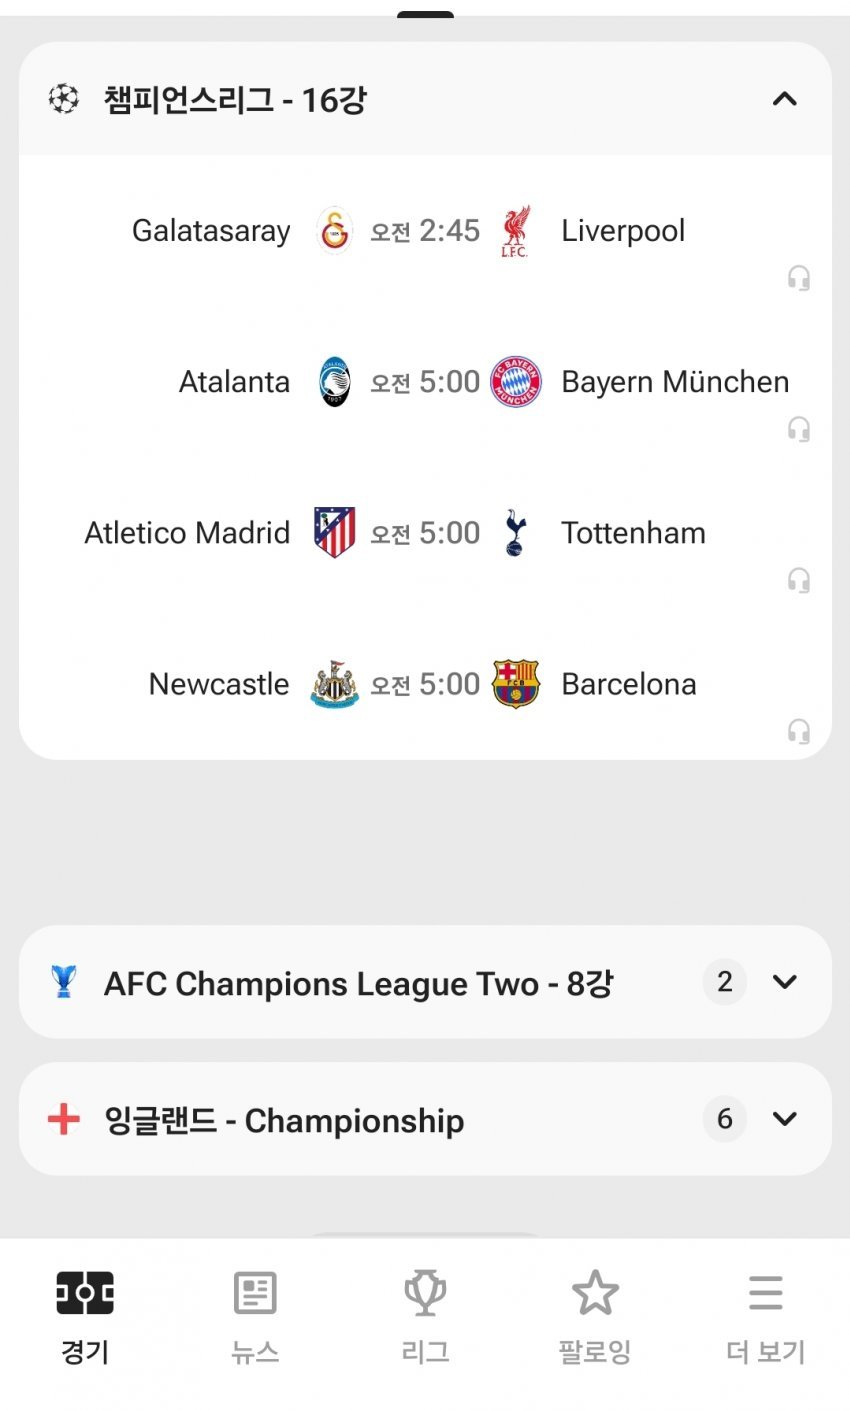Open the Atletico Madrid vs Tottenham match time
Screen dimensions: 850x1411
tap(425, 533)
